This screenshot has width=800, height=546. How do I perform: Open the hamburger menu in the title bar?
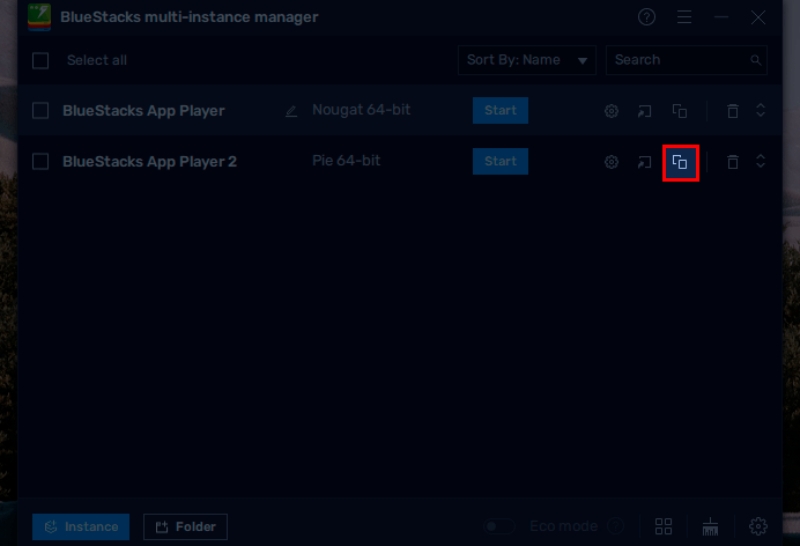[x=684, y=17]
